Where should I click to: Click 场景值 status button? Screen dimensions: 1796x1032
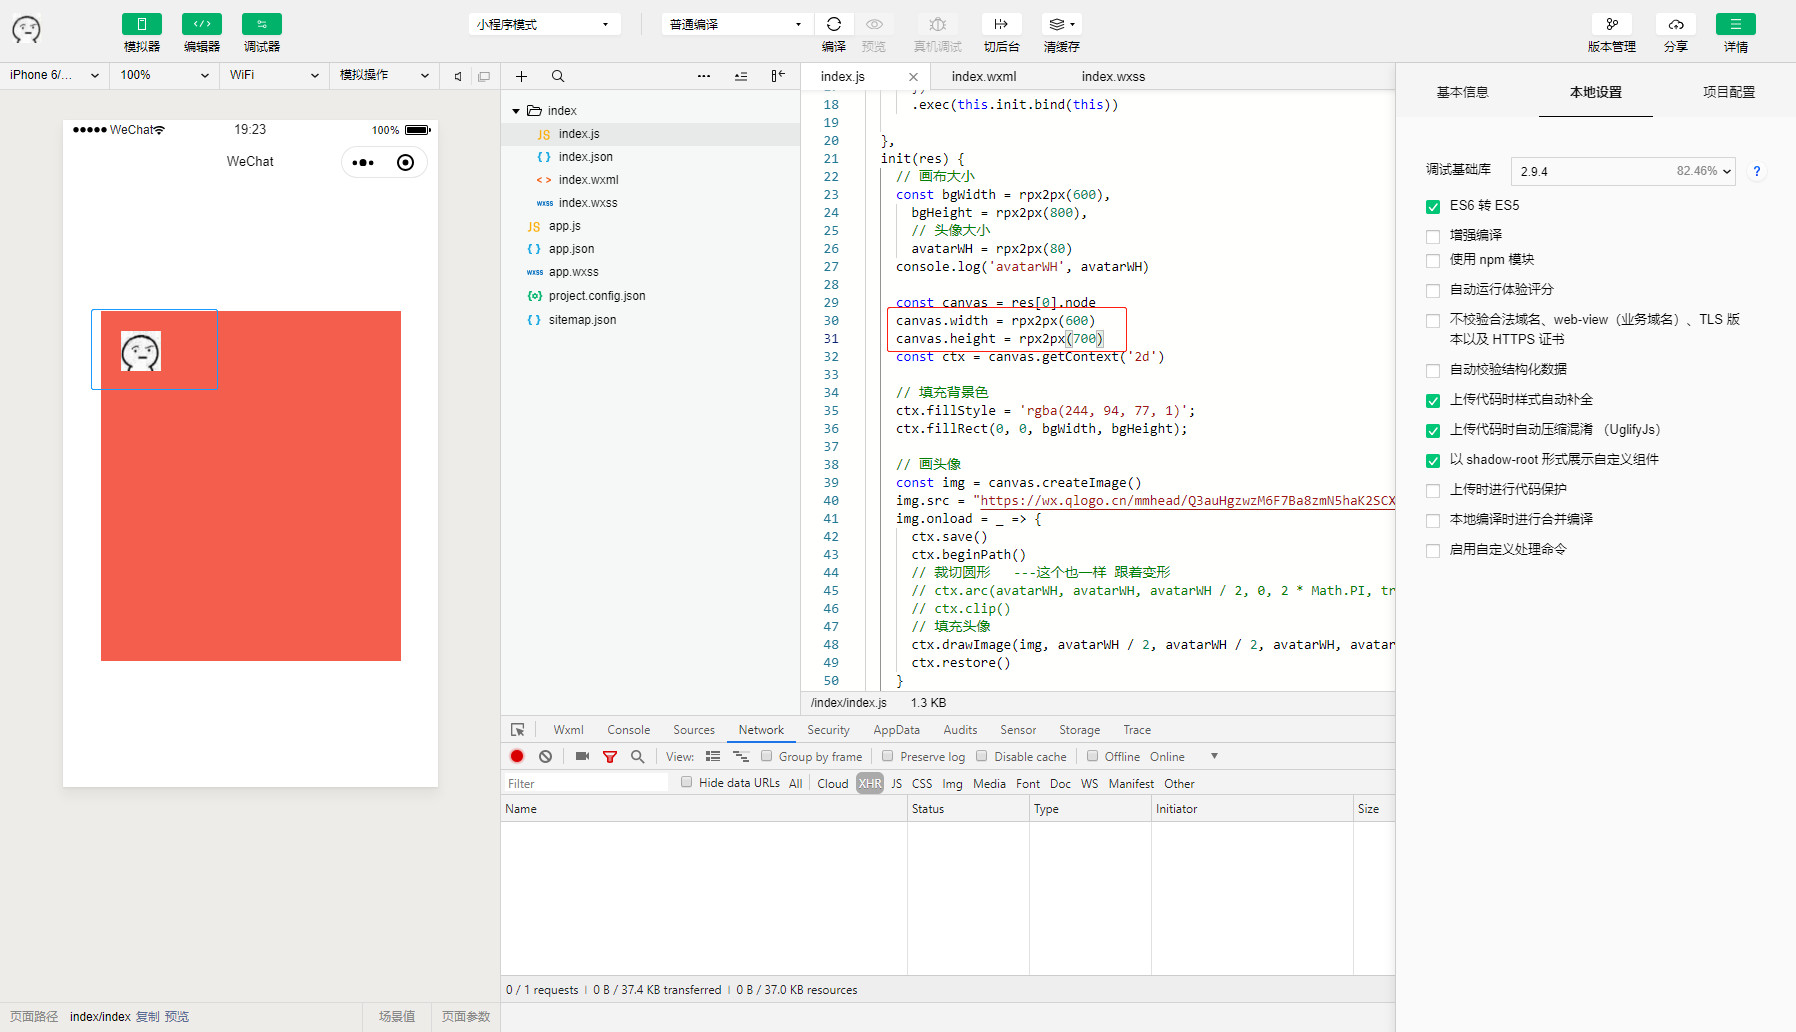point(397,1017)
